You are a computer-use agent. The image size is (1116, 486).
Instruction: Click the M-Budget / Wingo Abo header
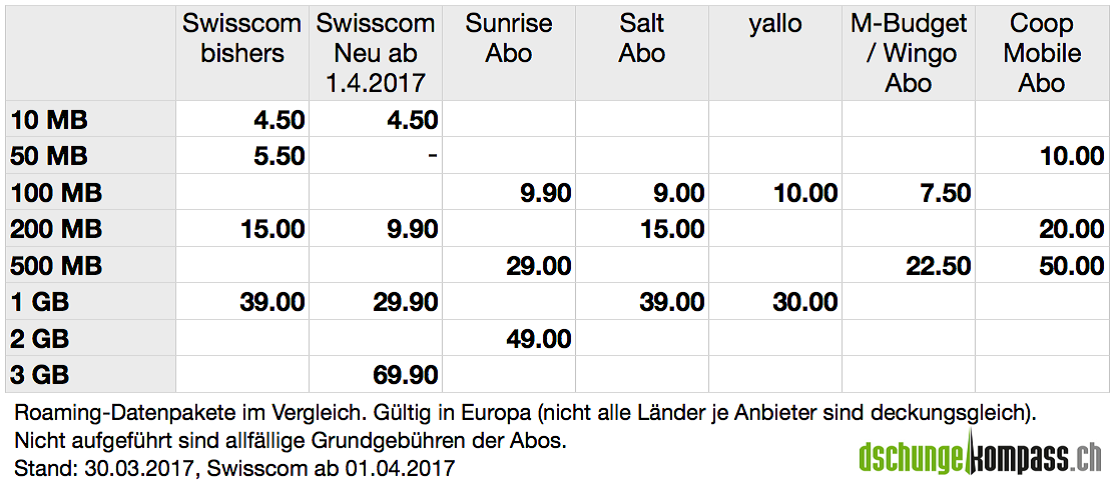pyautogui.click(x=908, y=53)
